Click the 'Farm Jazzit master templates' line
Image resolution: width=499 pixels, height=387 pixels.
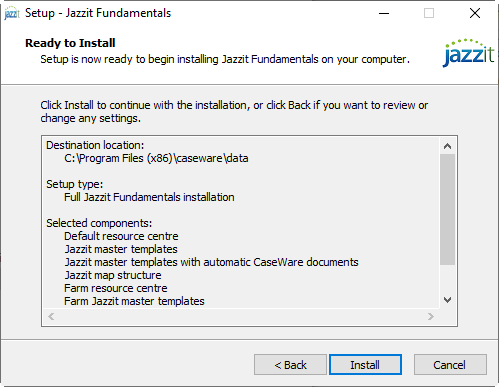tap(134, 301)
